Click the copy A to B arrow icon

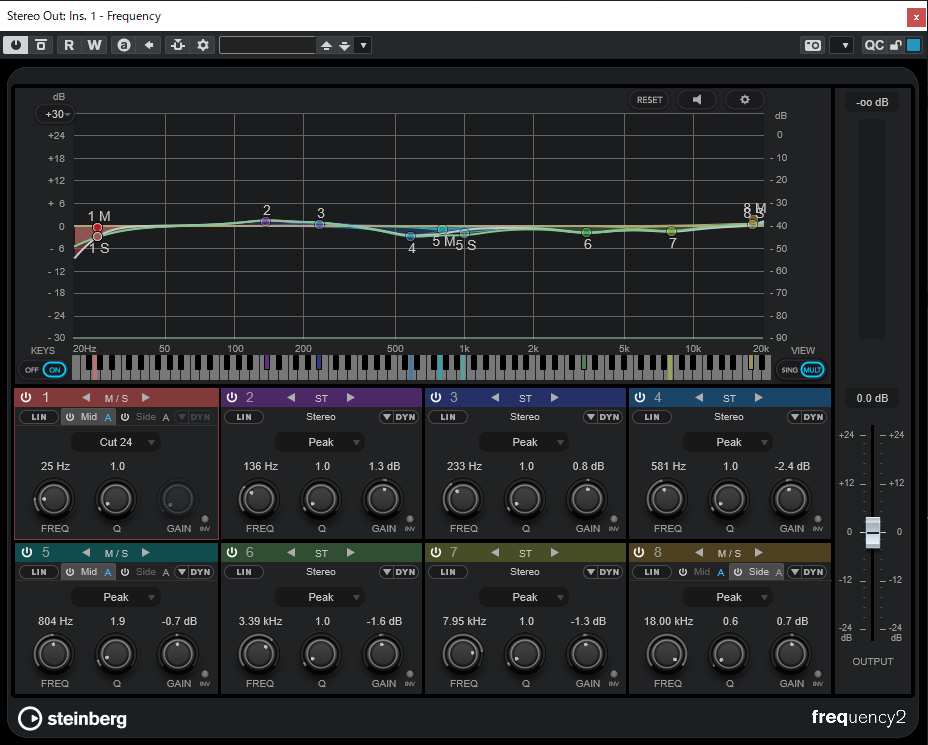coord(149,45)
